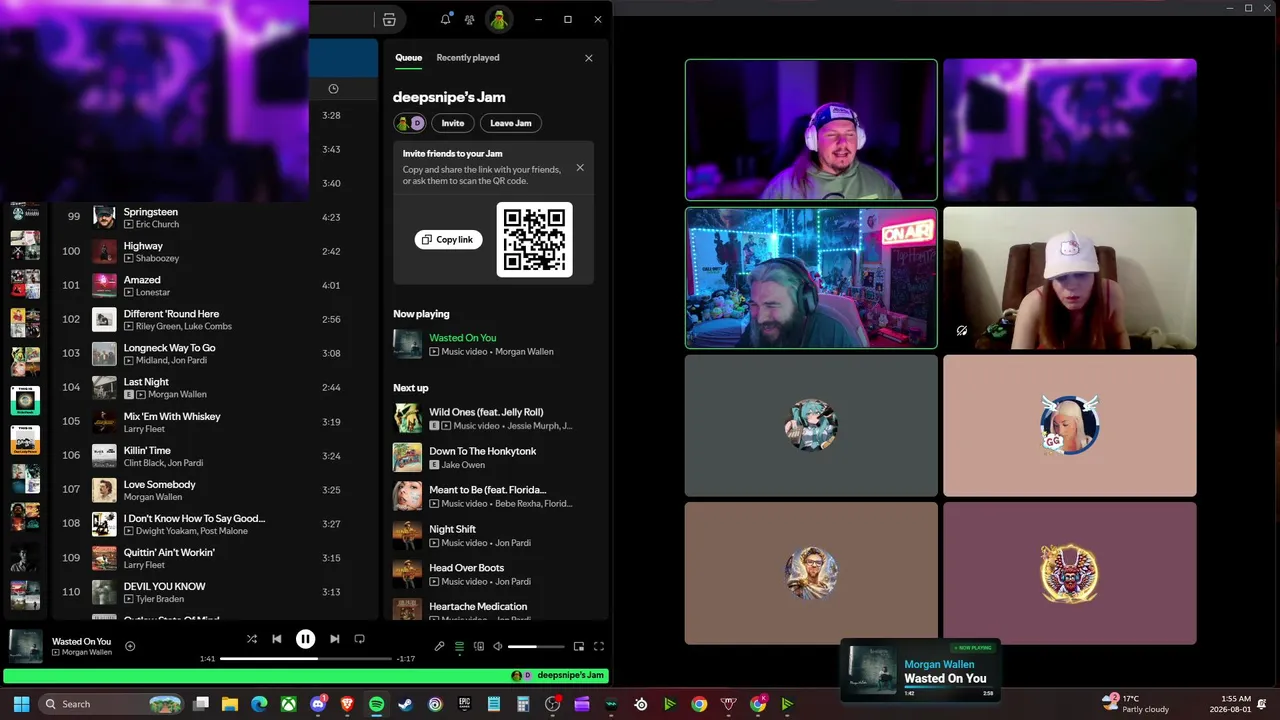Switch to the Queue tab
The image size is (1280, 720).
tap(408, 58)
